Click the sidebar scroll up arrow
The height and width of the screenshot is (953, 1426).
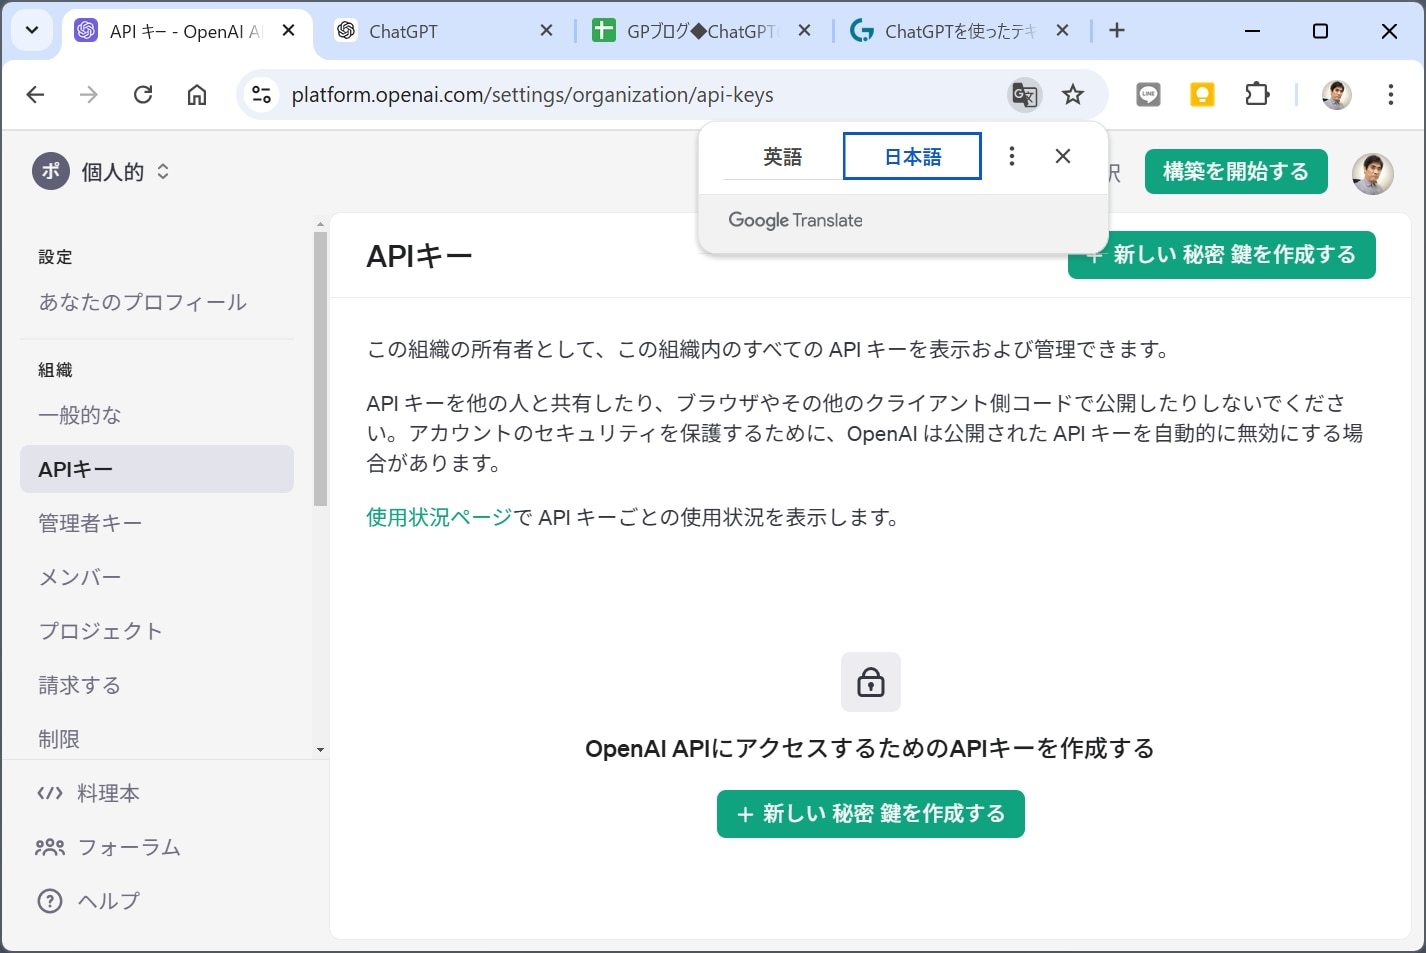click(x=320, y=224)
